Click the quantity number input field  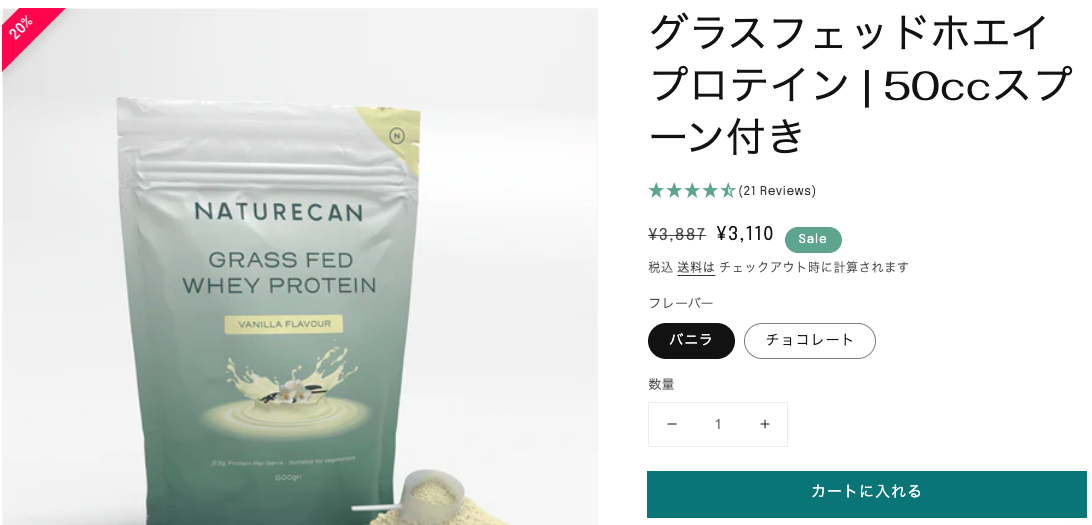click(717, 424)
